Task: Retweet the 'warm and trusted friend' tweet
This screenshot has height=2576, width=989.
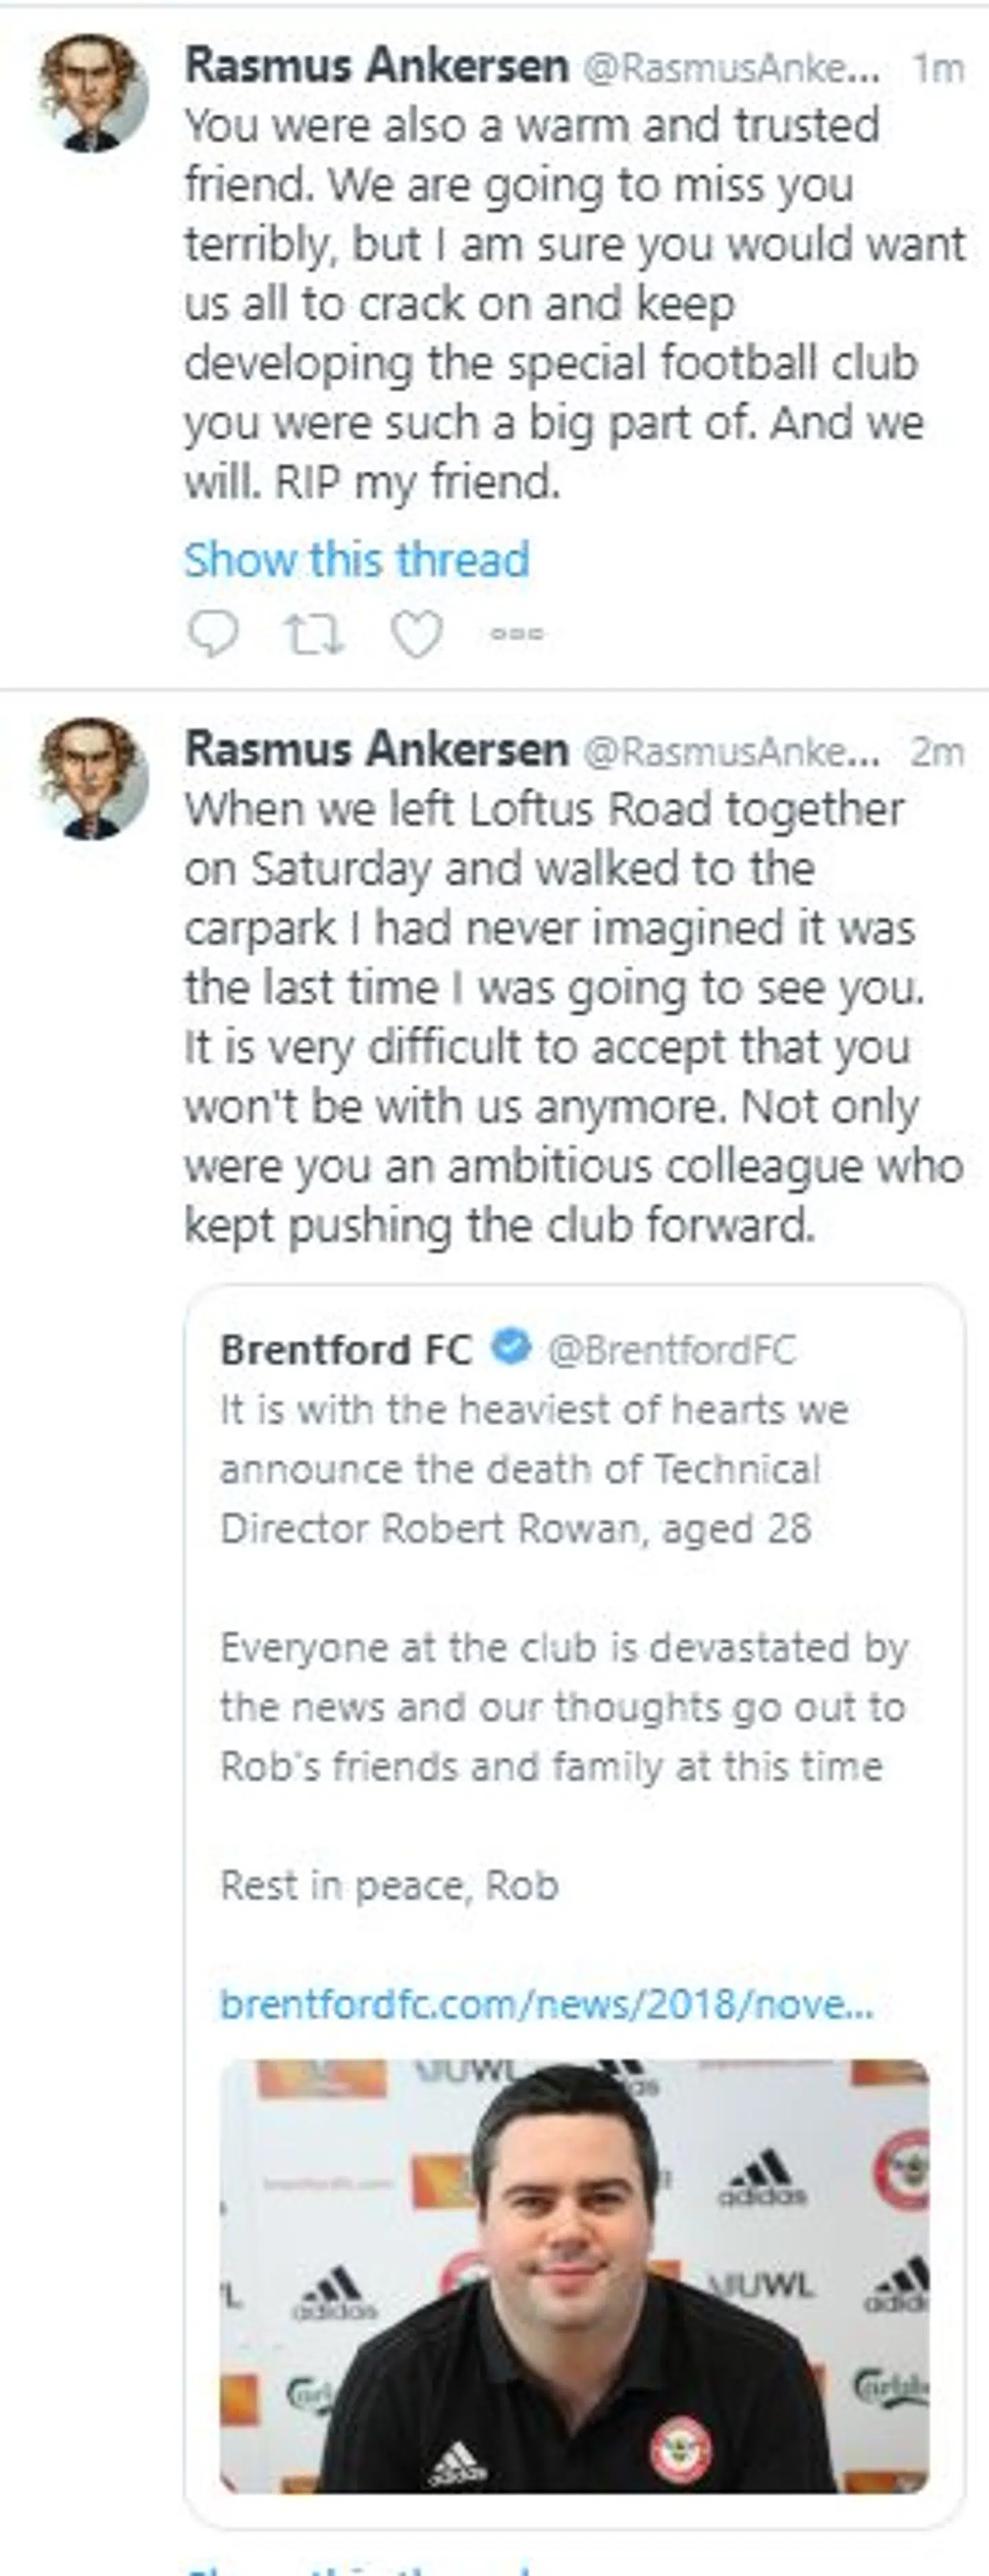Action: [314, 634]
